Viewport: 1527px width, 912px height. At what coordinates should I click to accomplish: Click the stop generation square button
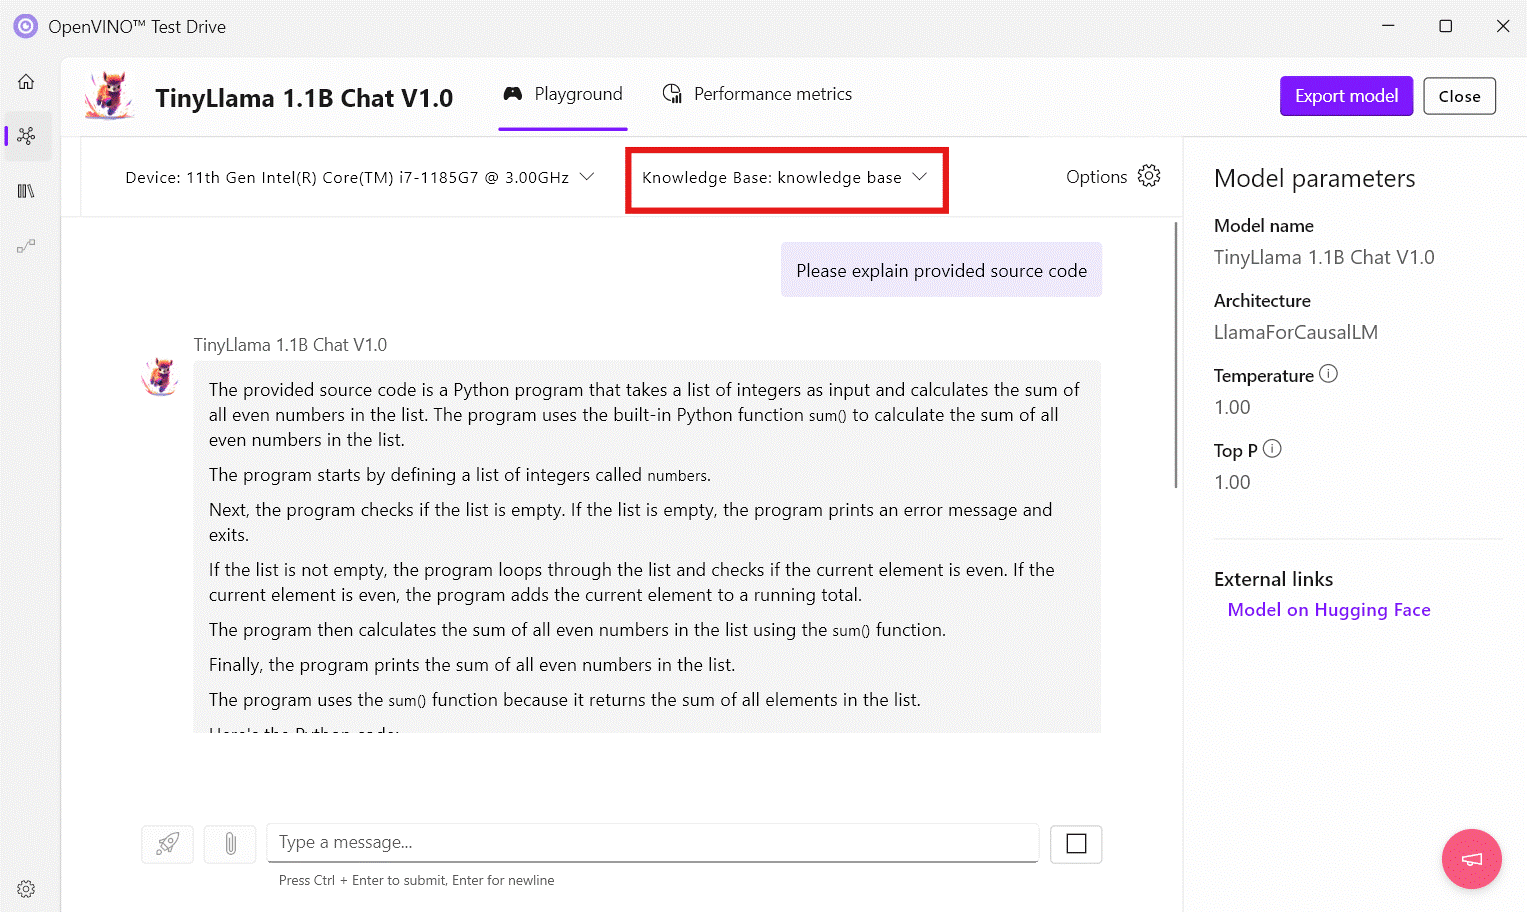[x=1075, y=843]
